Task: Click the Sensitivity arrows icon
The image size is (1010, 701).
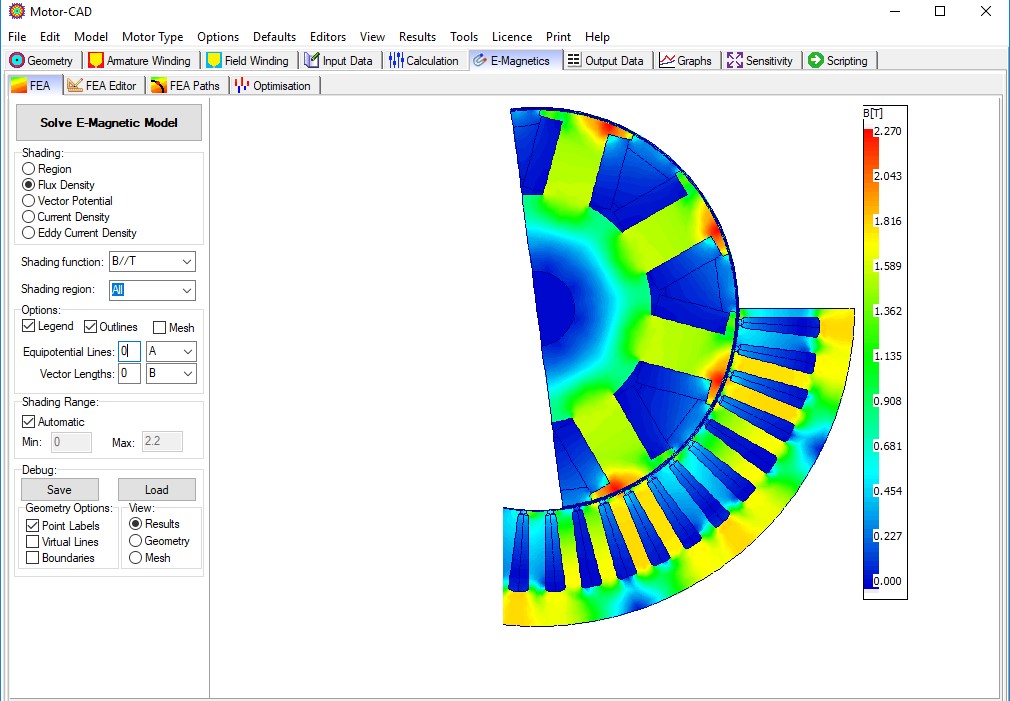Action: click(x=735, y=61)
